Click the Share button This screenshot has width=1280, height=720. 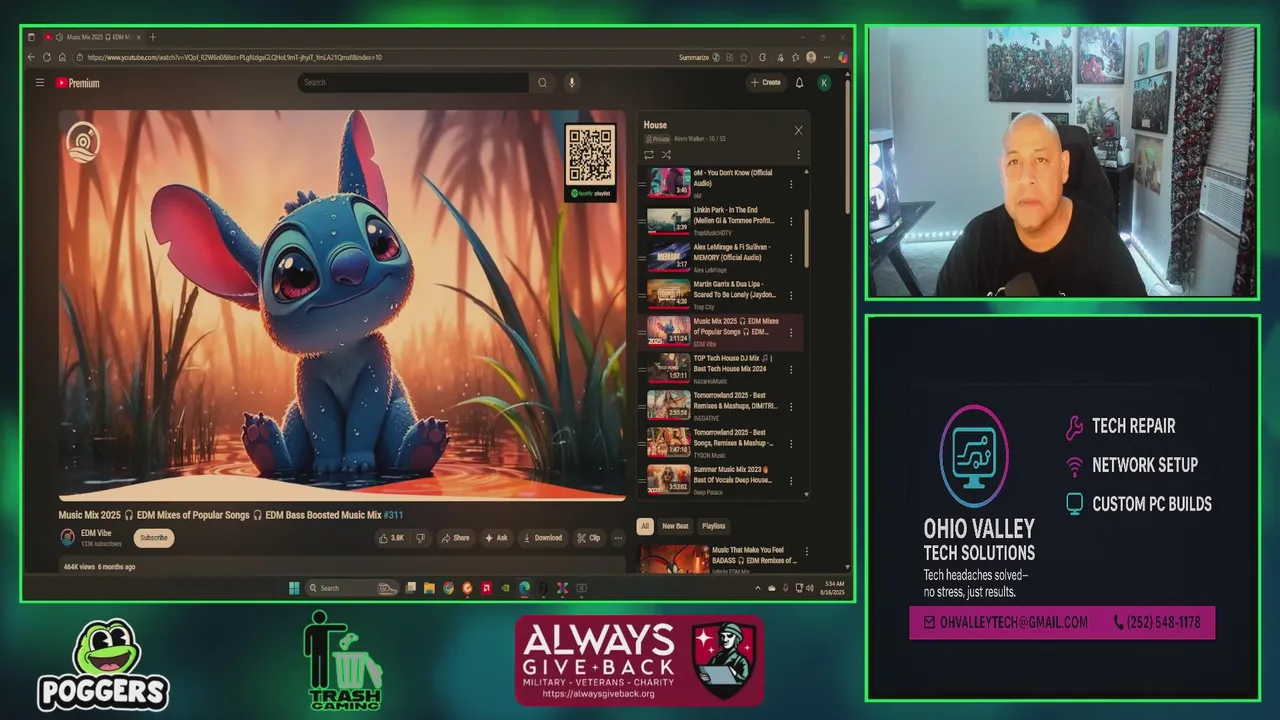[x=455, y=538]
